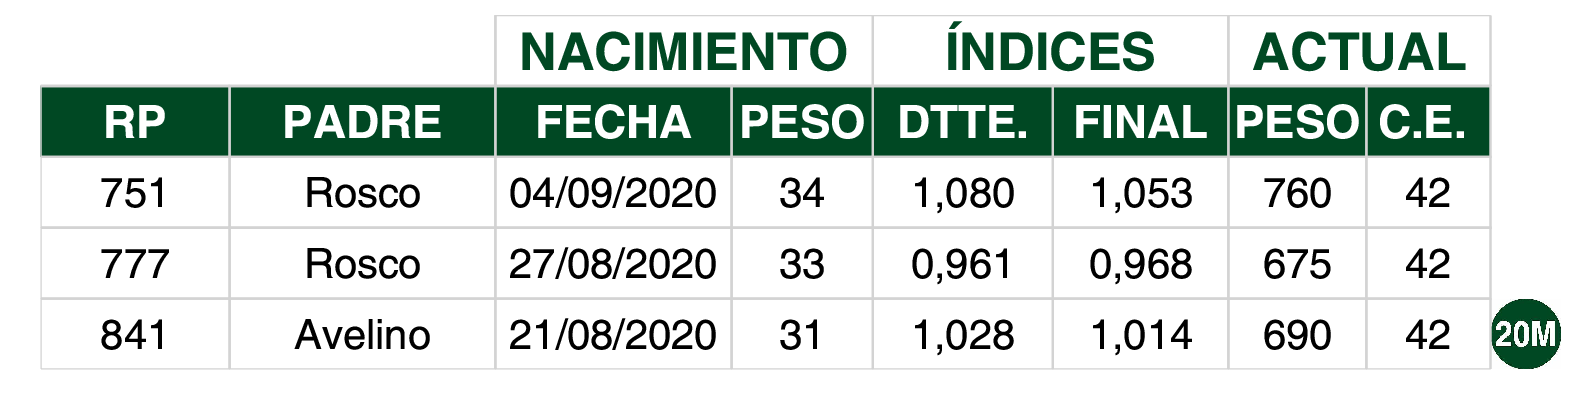Viewport: 1594px width, 413px height.
Task: Select the PADRE column header
Action: point(362,122)
